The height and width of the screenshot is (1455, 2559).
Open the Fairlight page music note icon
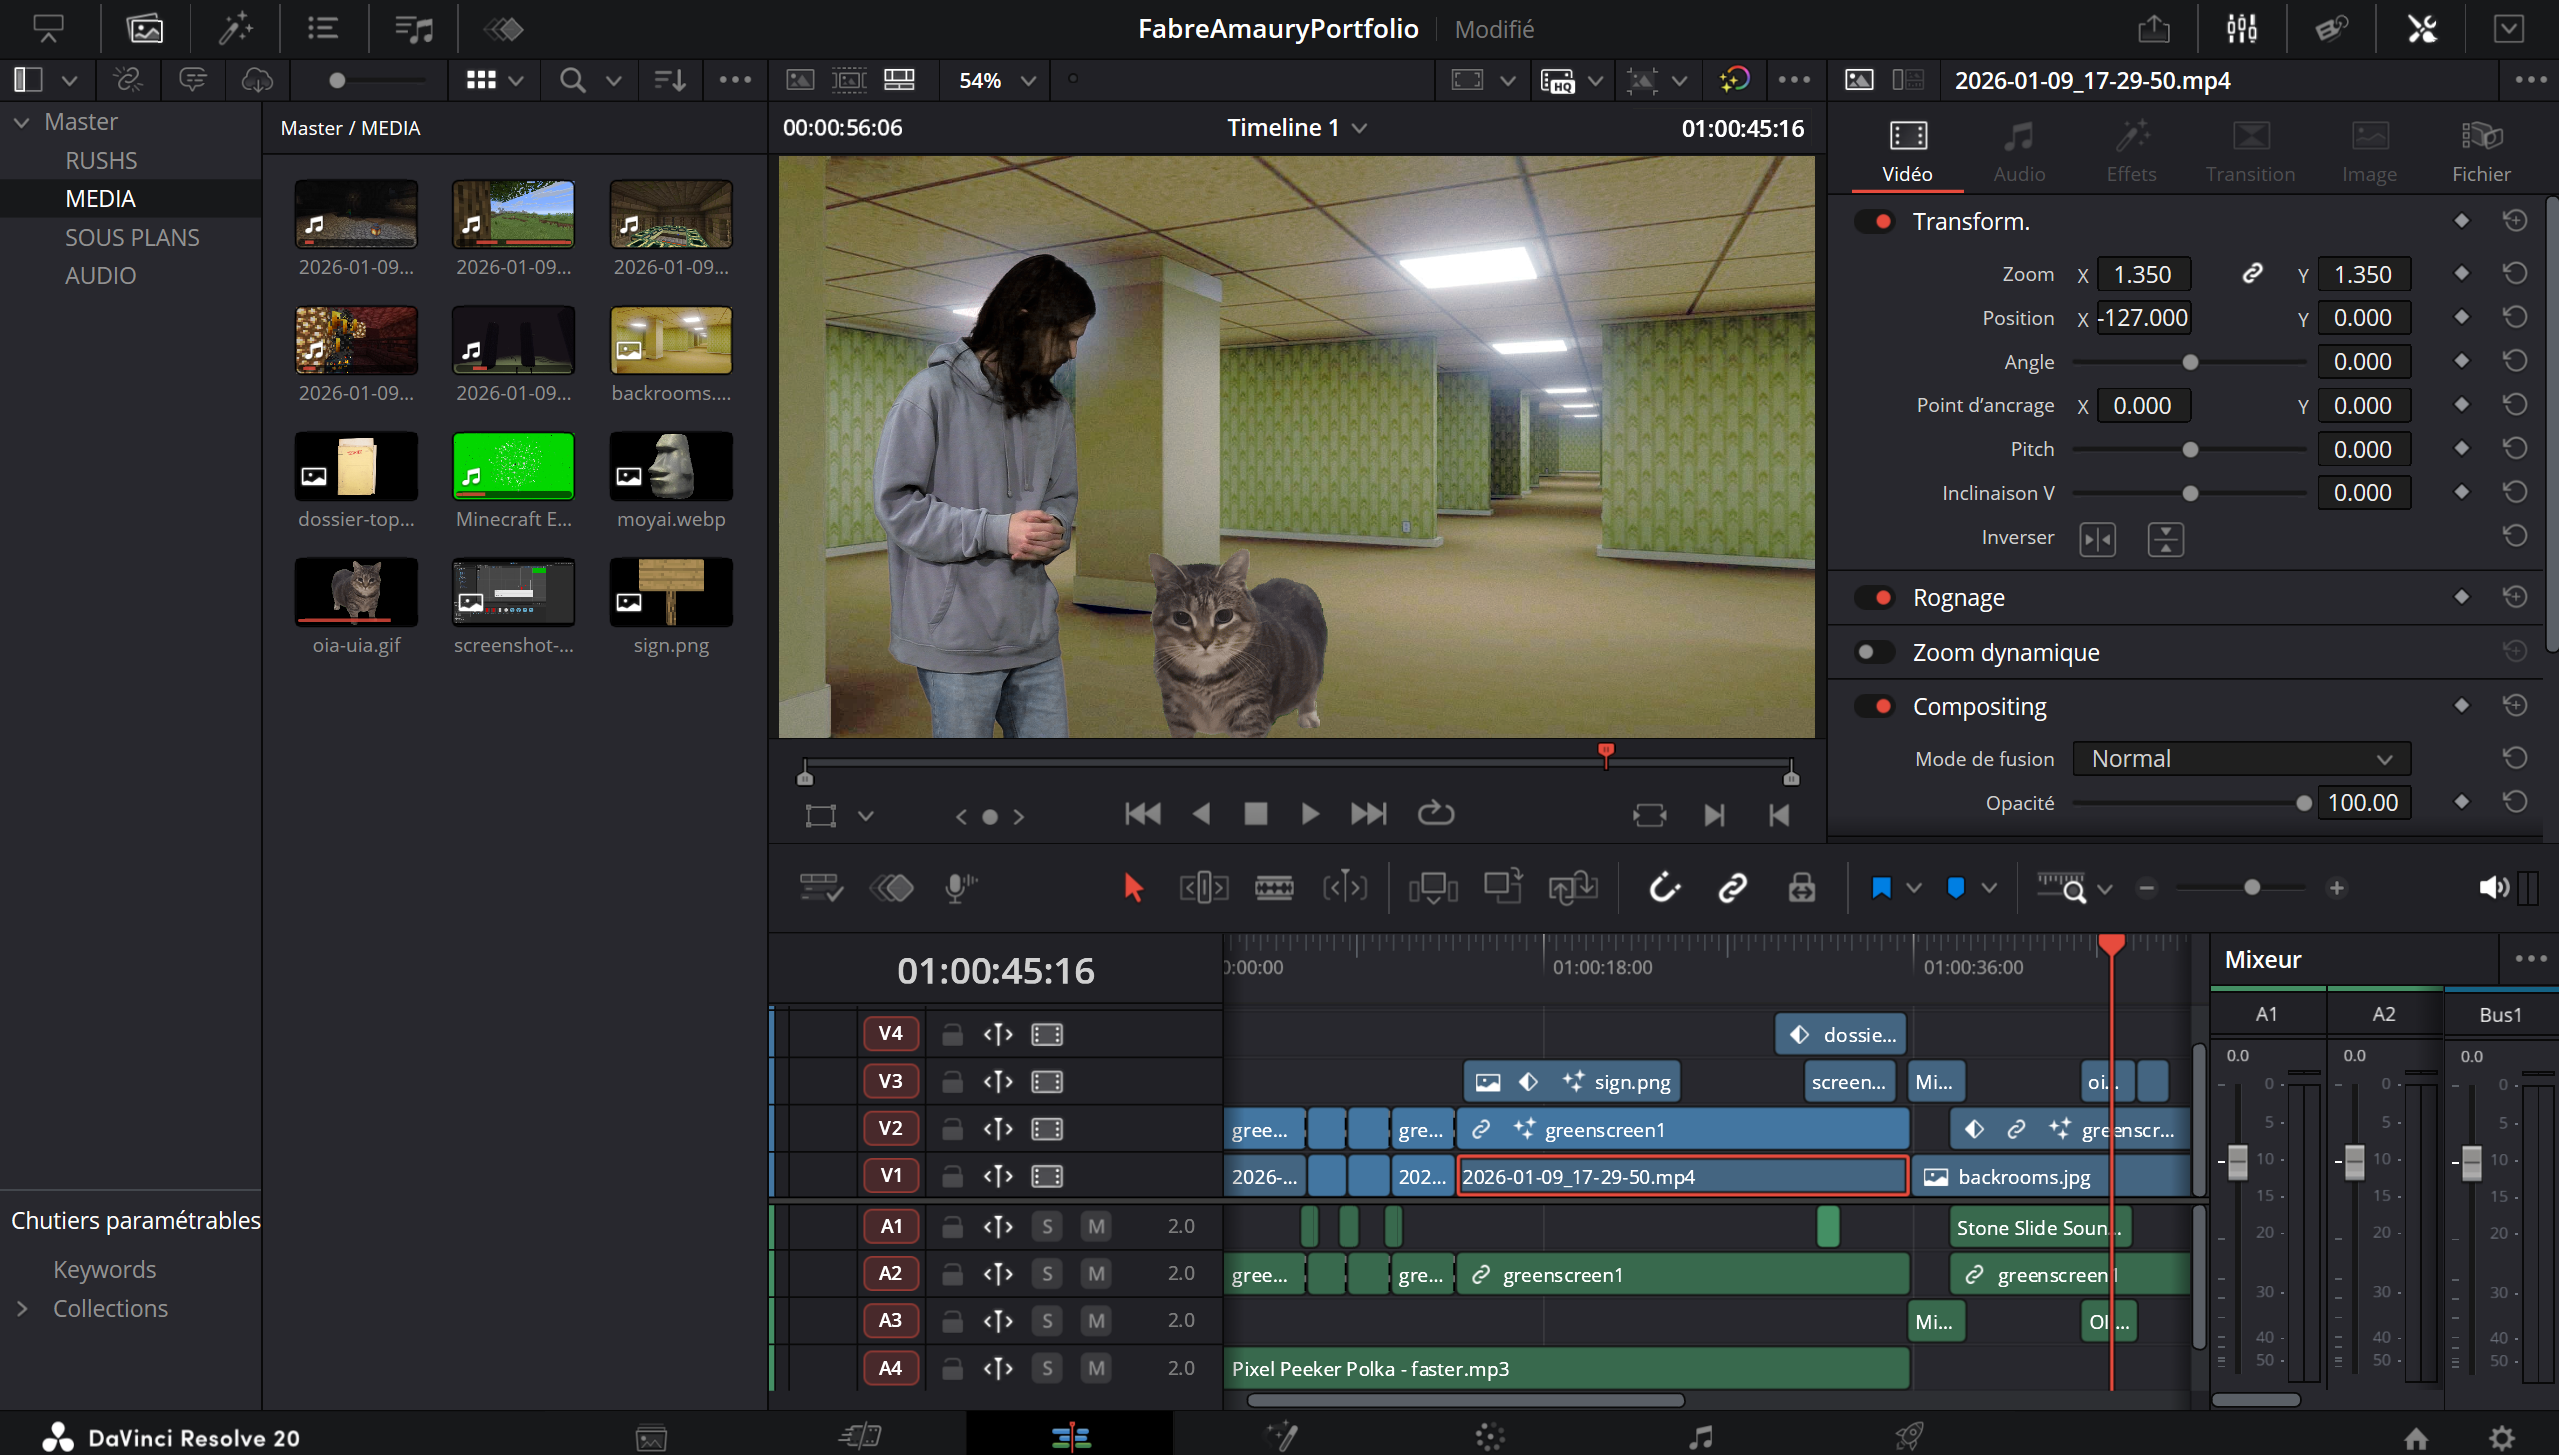click(x=1700, y=1437)
